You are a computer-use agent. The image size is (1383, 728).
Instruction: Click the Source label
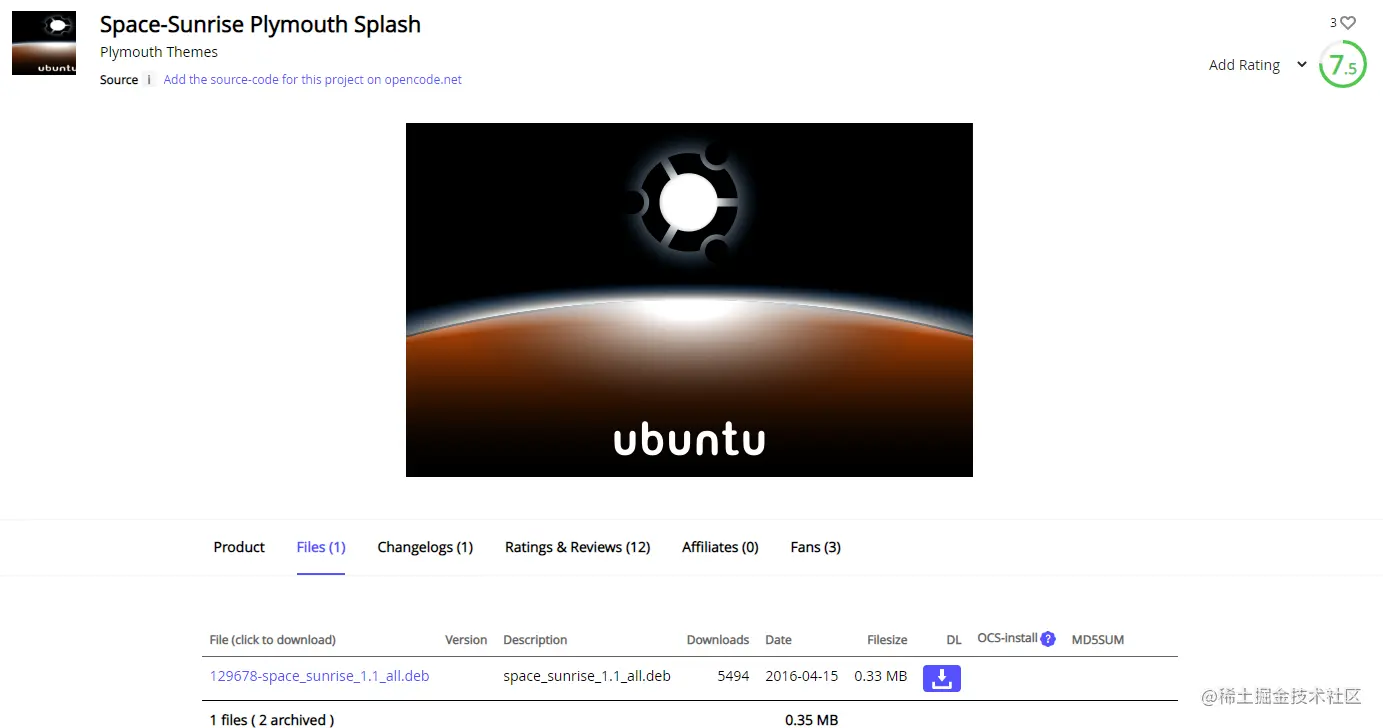(119, 80)
